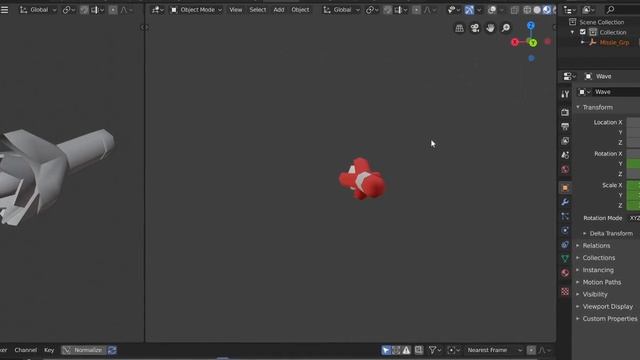Switch to wireframe viewport shading

pos(527,10)
